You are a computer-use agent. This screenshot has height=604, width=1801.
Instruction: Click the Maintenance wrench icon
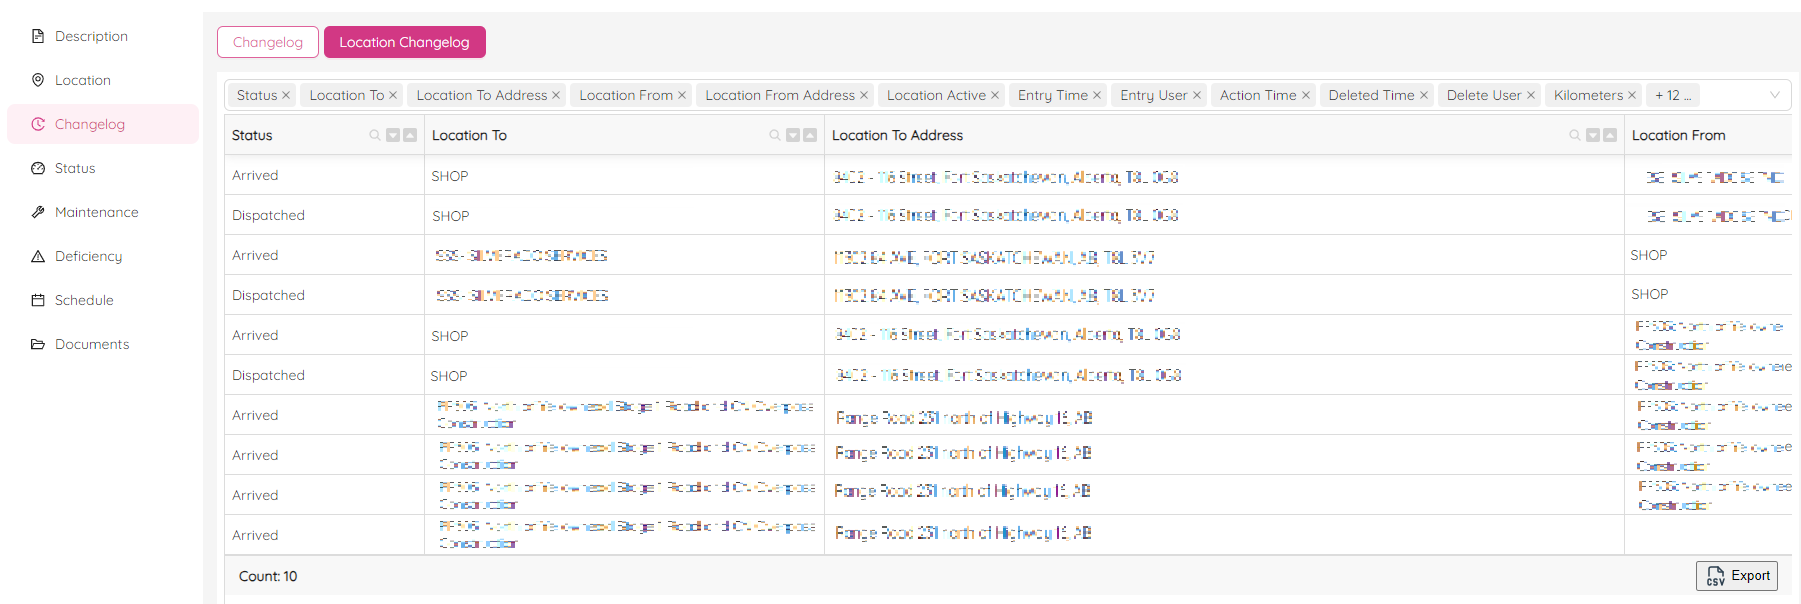coord(38,212)
